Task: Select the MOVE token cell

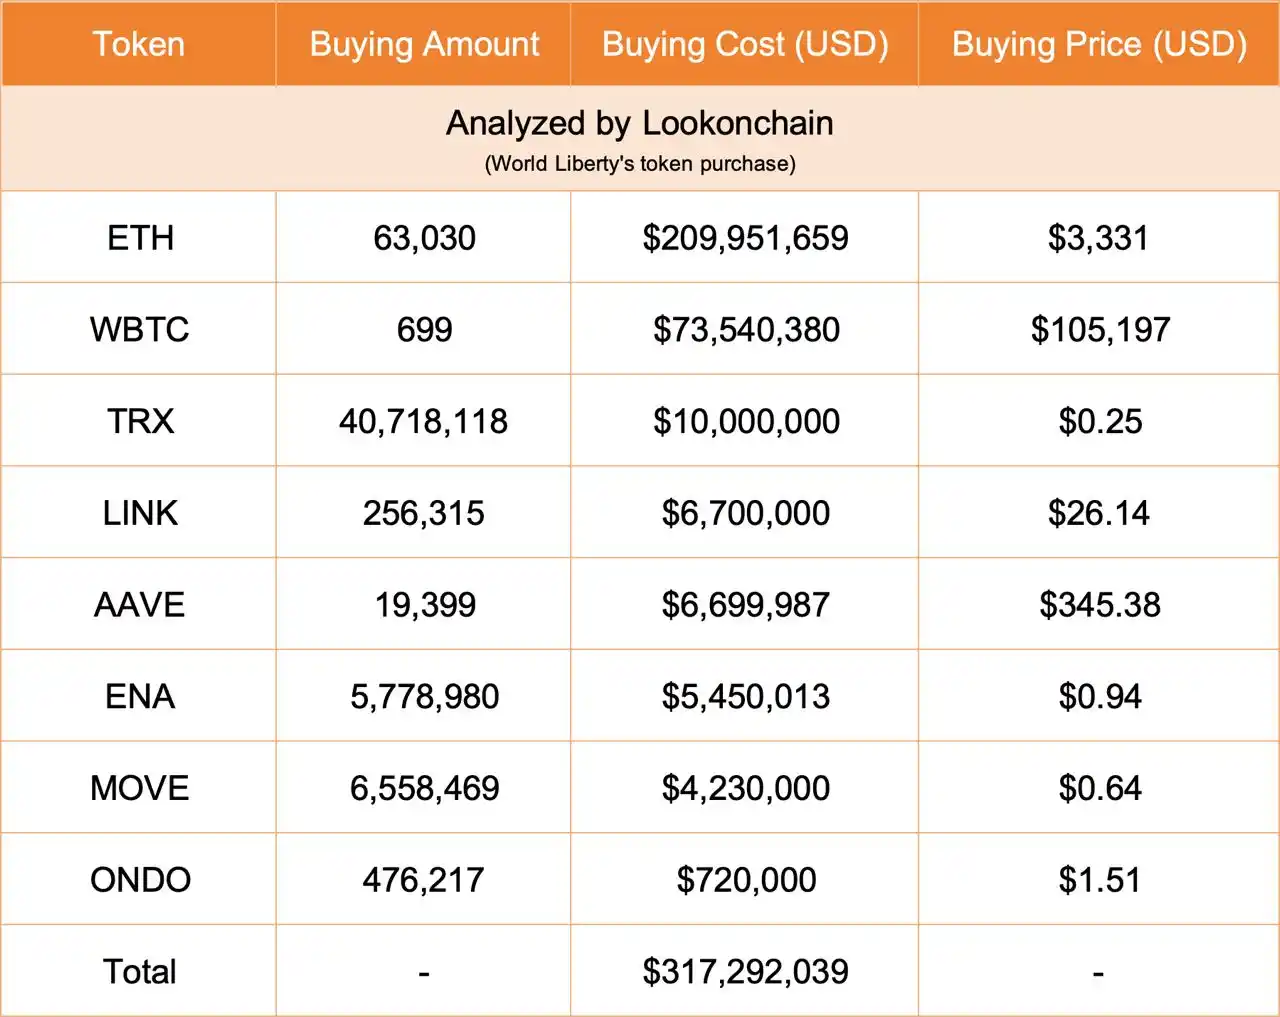Action: tap(140, 788)
